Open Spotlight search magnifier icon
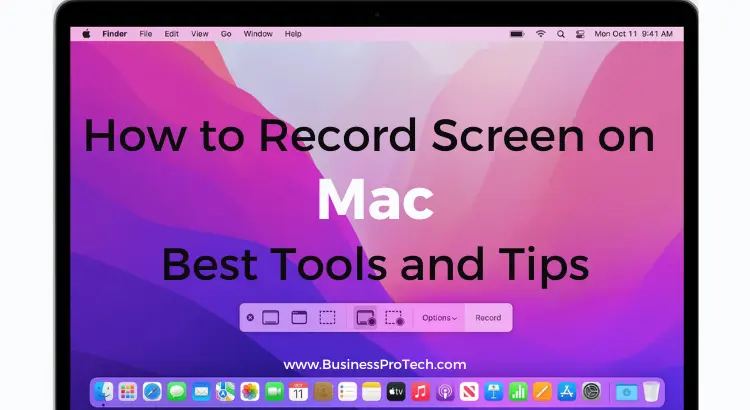 (x=561, y=34)
